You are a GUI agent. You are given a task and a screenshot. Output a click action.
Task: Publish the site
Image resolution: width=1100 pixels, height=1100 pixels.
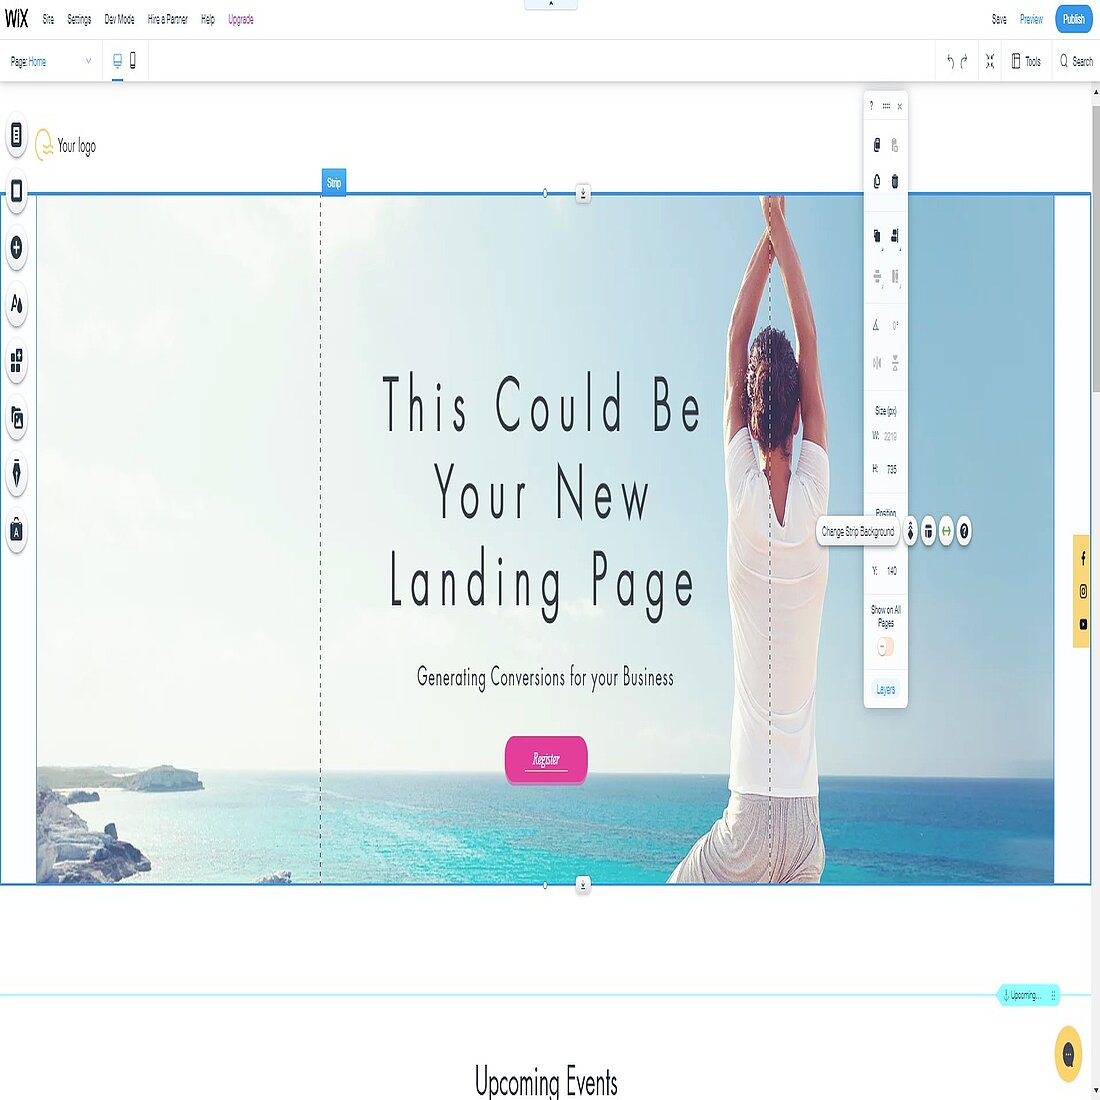(1073, 18)
